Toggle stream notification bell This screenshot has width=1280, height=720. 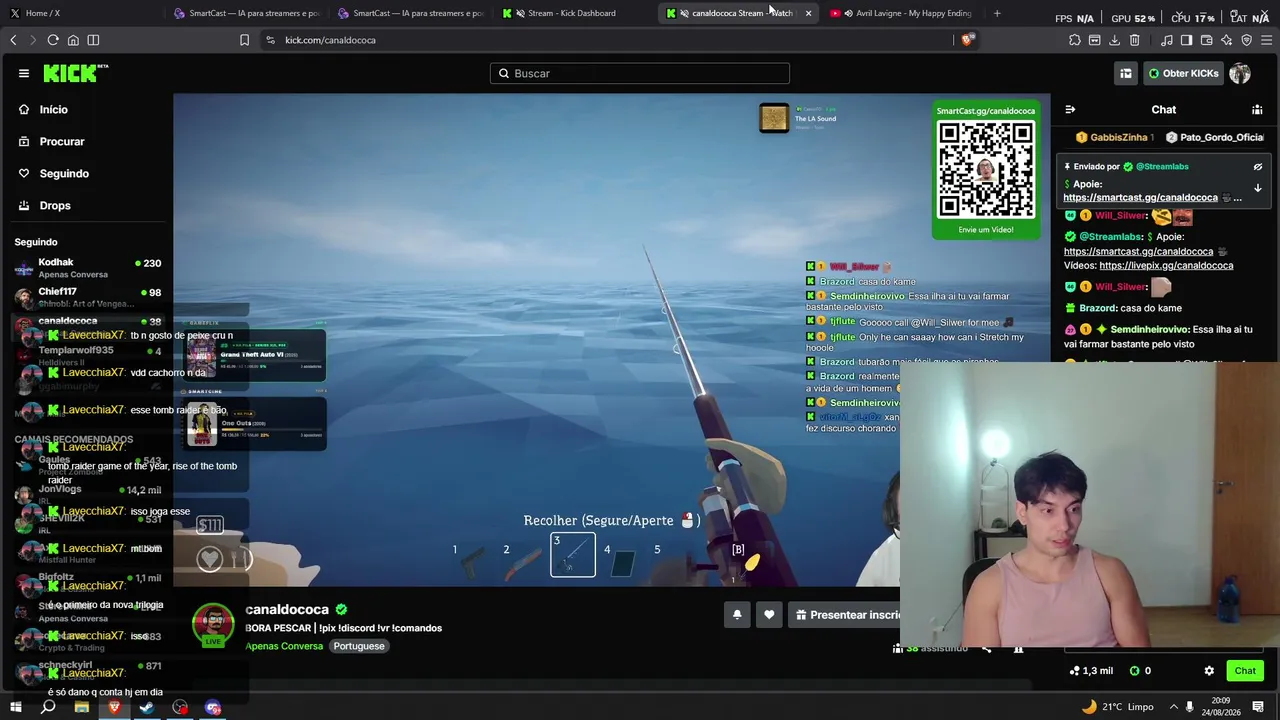coord(737,615)
